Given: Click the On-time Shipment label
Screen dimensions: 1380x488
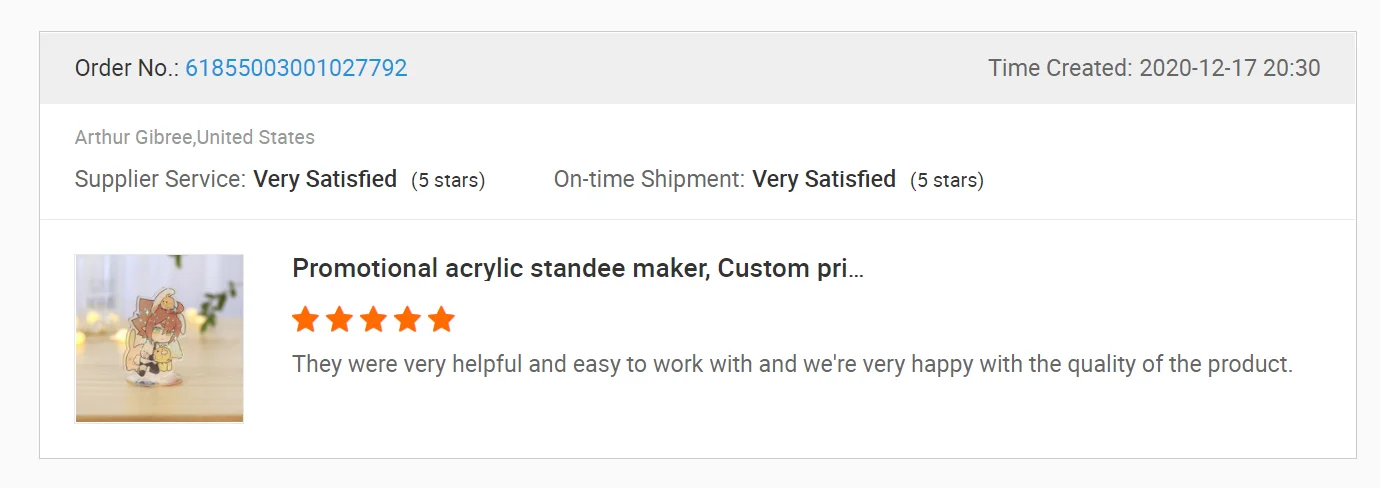Looking at the screenshot, I should 649,180.
